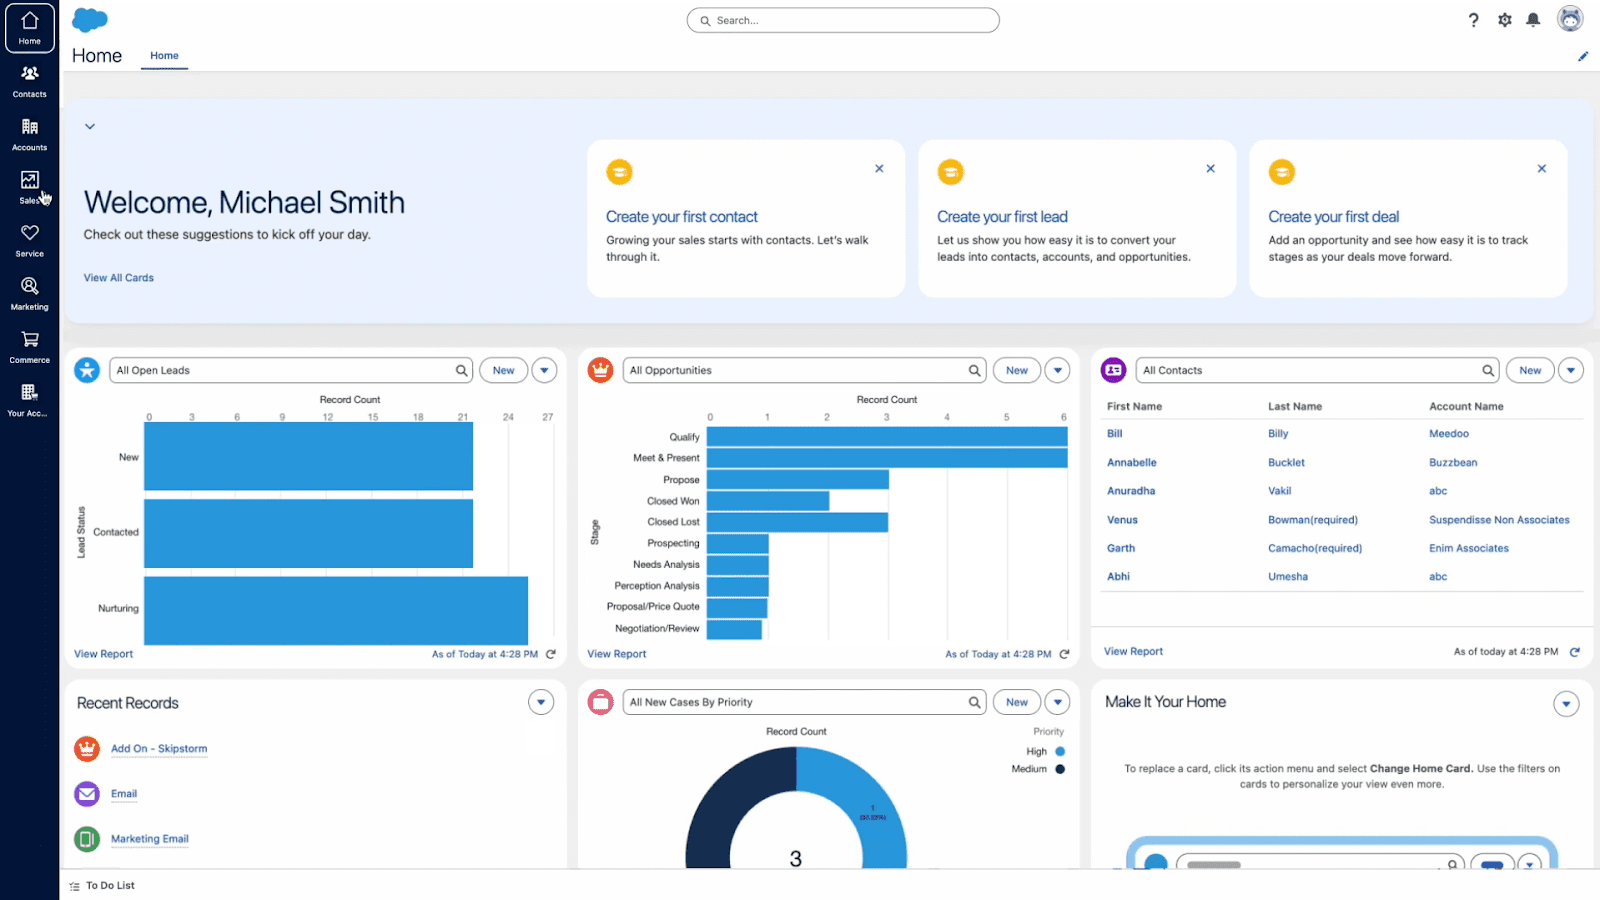This screenshot has width=1600, height=900.
Task: Open the All Open Leads card dropdown menu
Action: click(x=543, y=369)
